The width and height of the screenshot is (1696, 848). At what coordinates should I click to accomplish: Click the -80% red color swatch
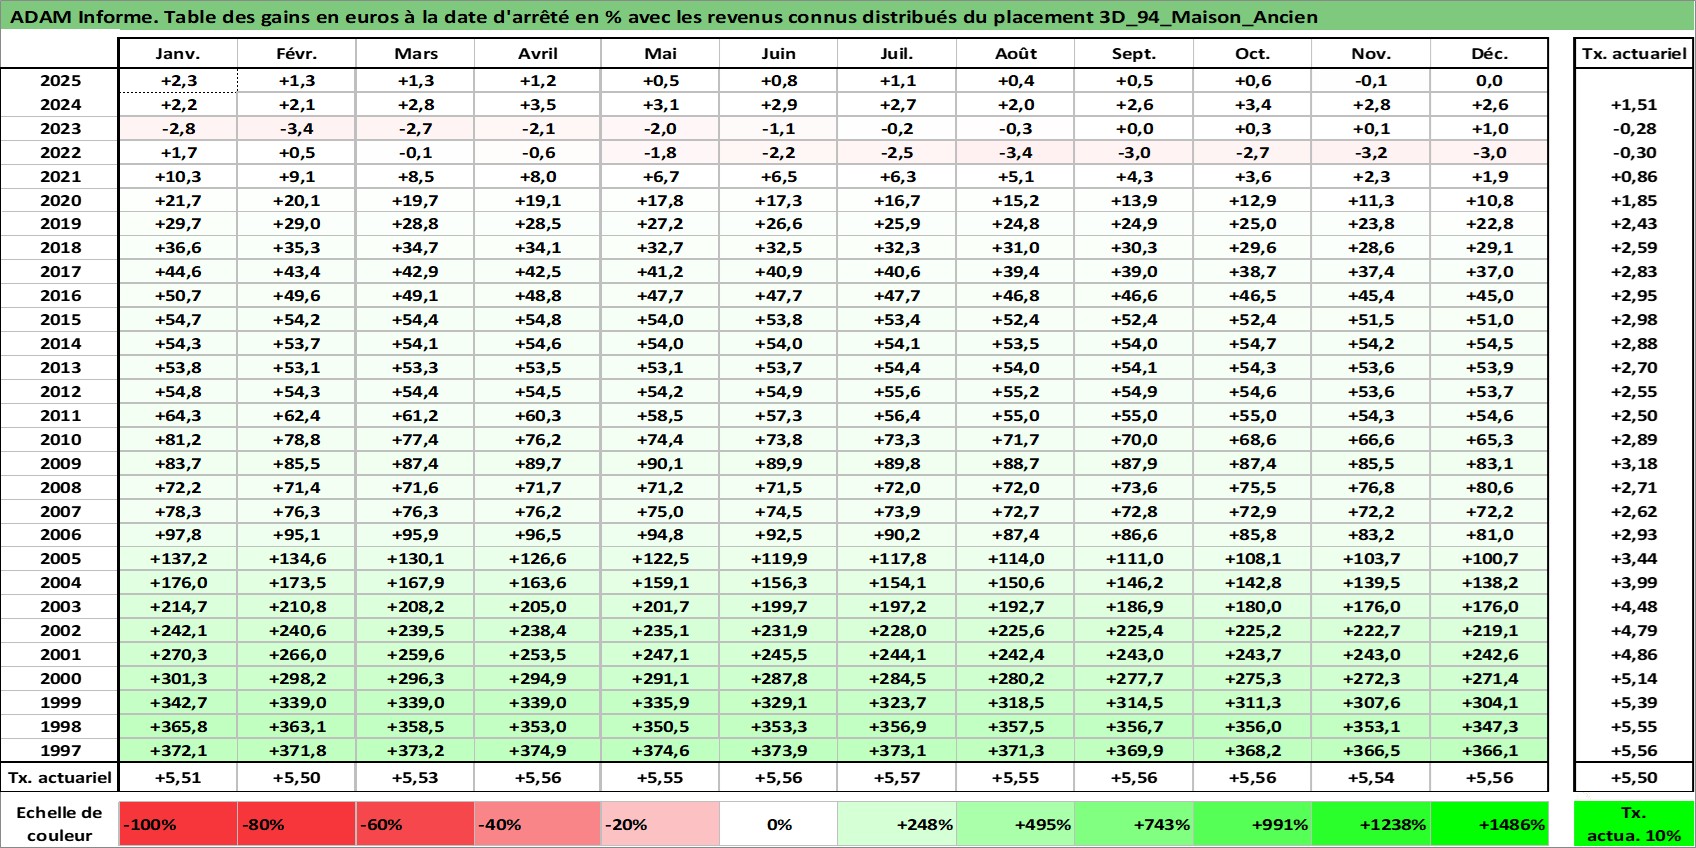pyautogui.click(x=297, y=824)
